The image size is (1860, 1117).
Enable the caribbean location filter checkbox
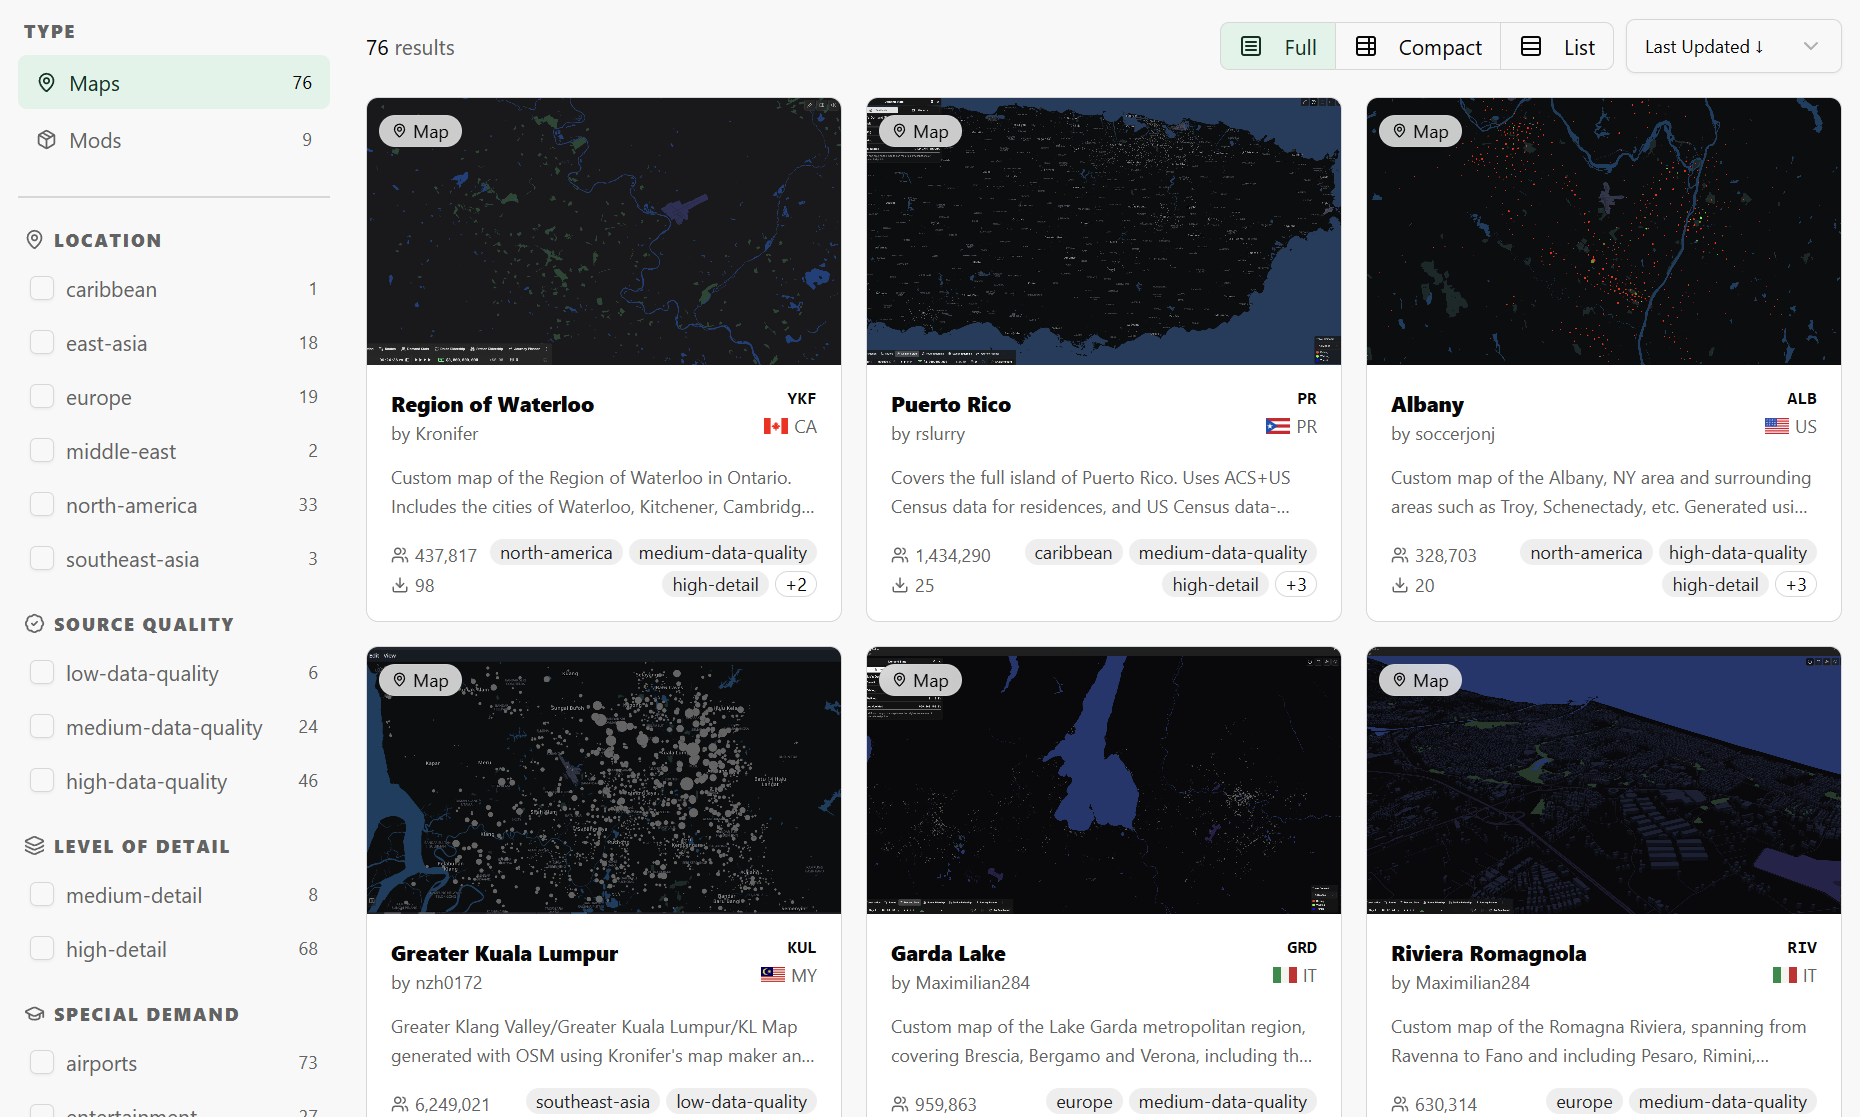(x=42, y=288)
